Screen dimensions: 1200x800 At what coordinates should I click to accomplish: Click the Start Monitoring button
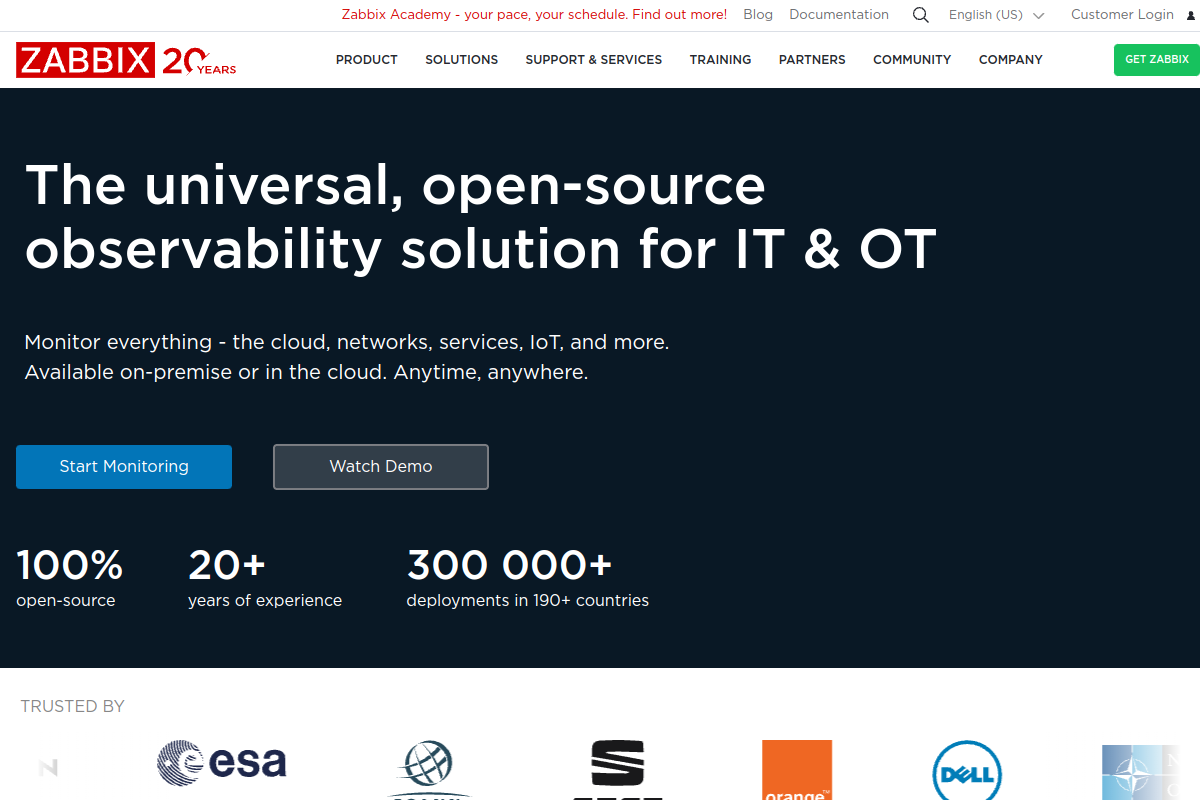click(x=123, y=466)
